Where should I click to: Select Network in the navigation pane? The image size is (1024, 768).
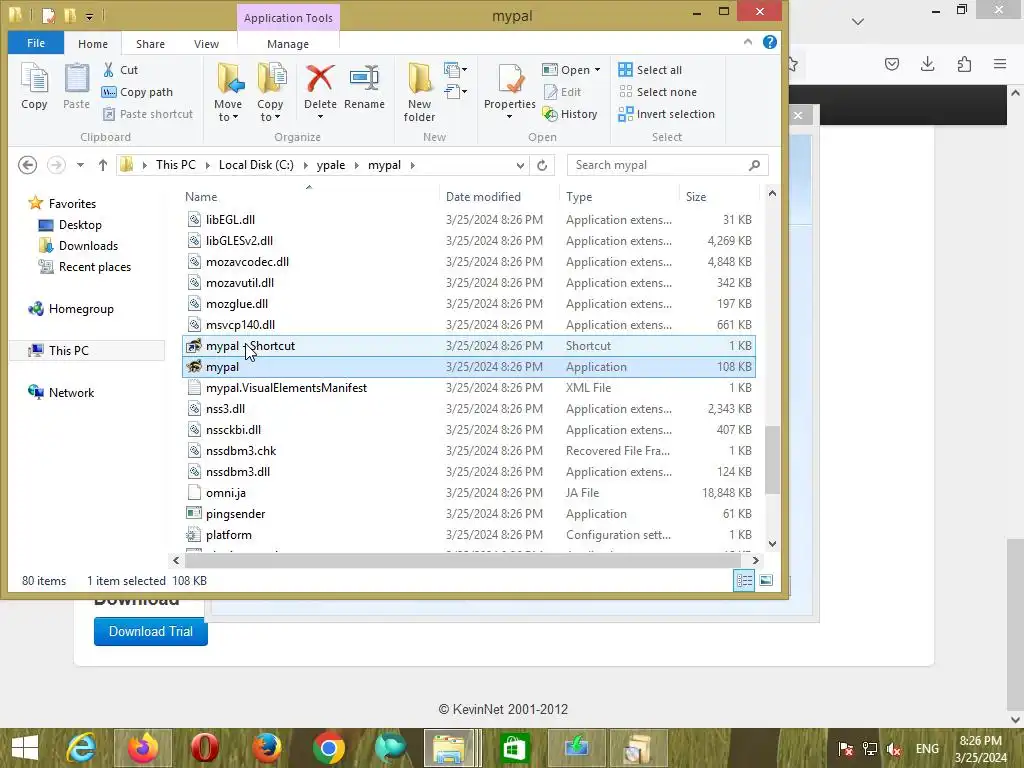[x=61, y=392]
